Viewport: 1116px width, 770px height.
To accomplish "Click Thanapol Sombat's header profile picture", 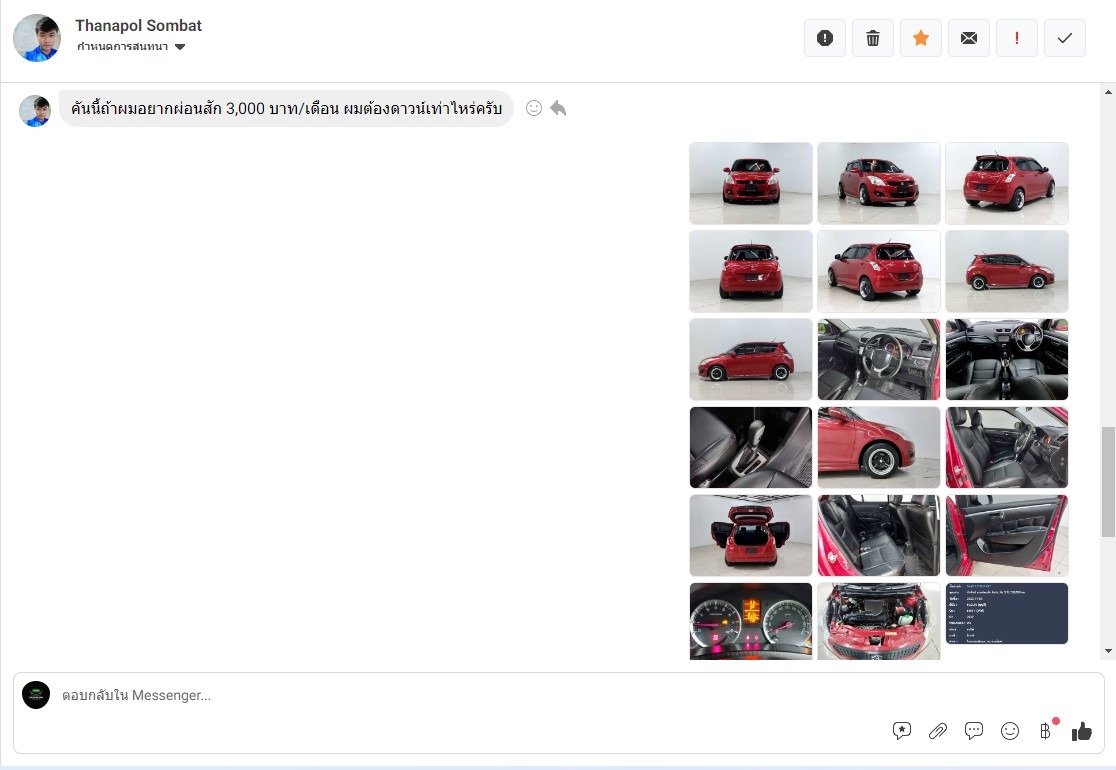I will [37, 38].
